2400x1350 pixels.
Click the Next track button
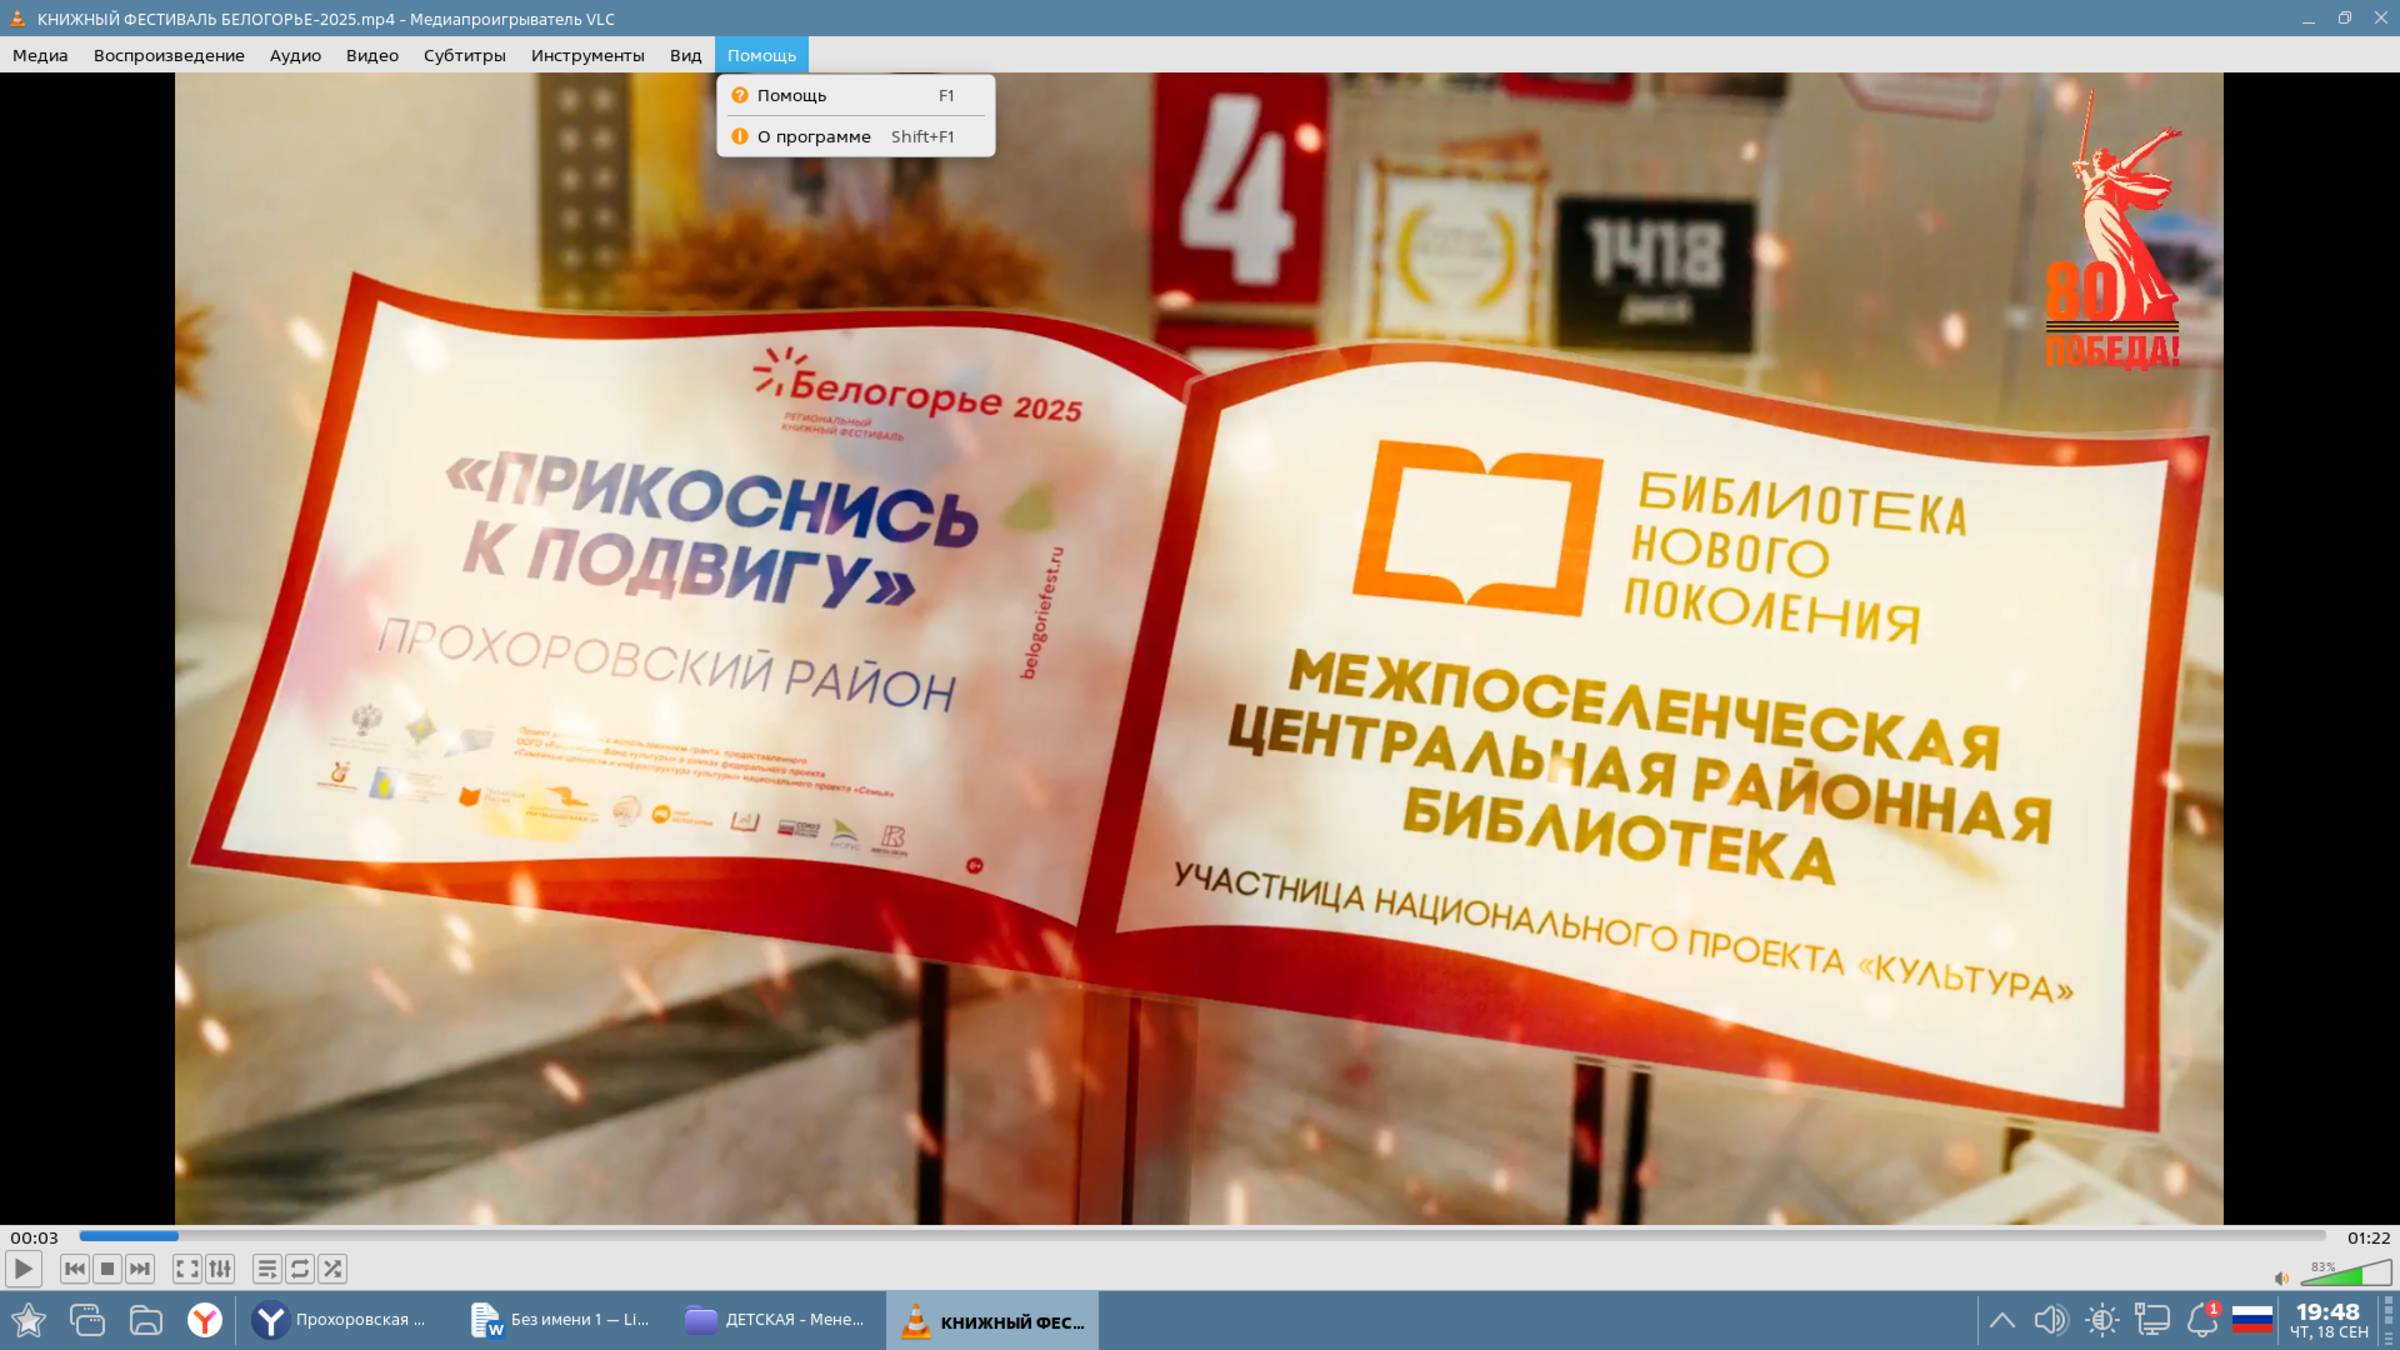140,1269
